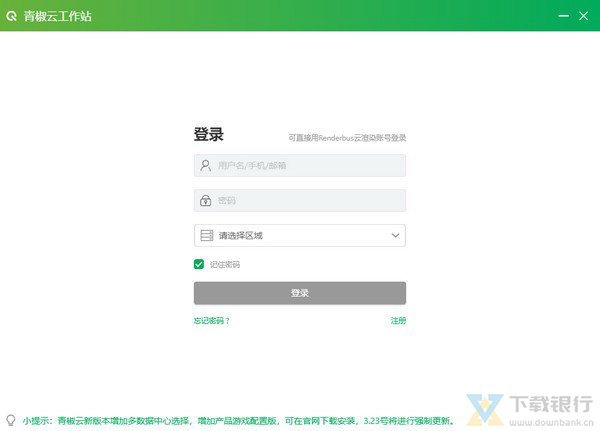Click the user icon in username field
The width and height of the screenshot is (600, 431).
pyautogui.click(x=205, y=165)
